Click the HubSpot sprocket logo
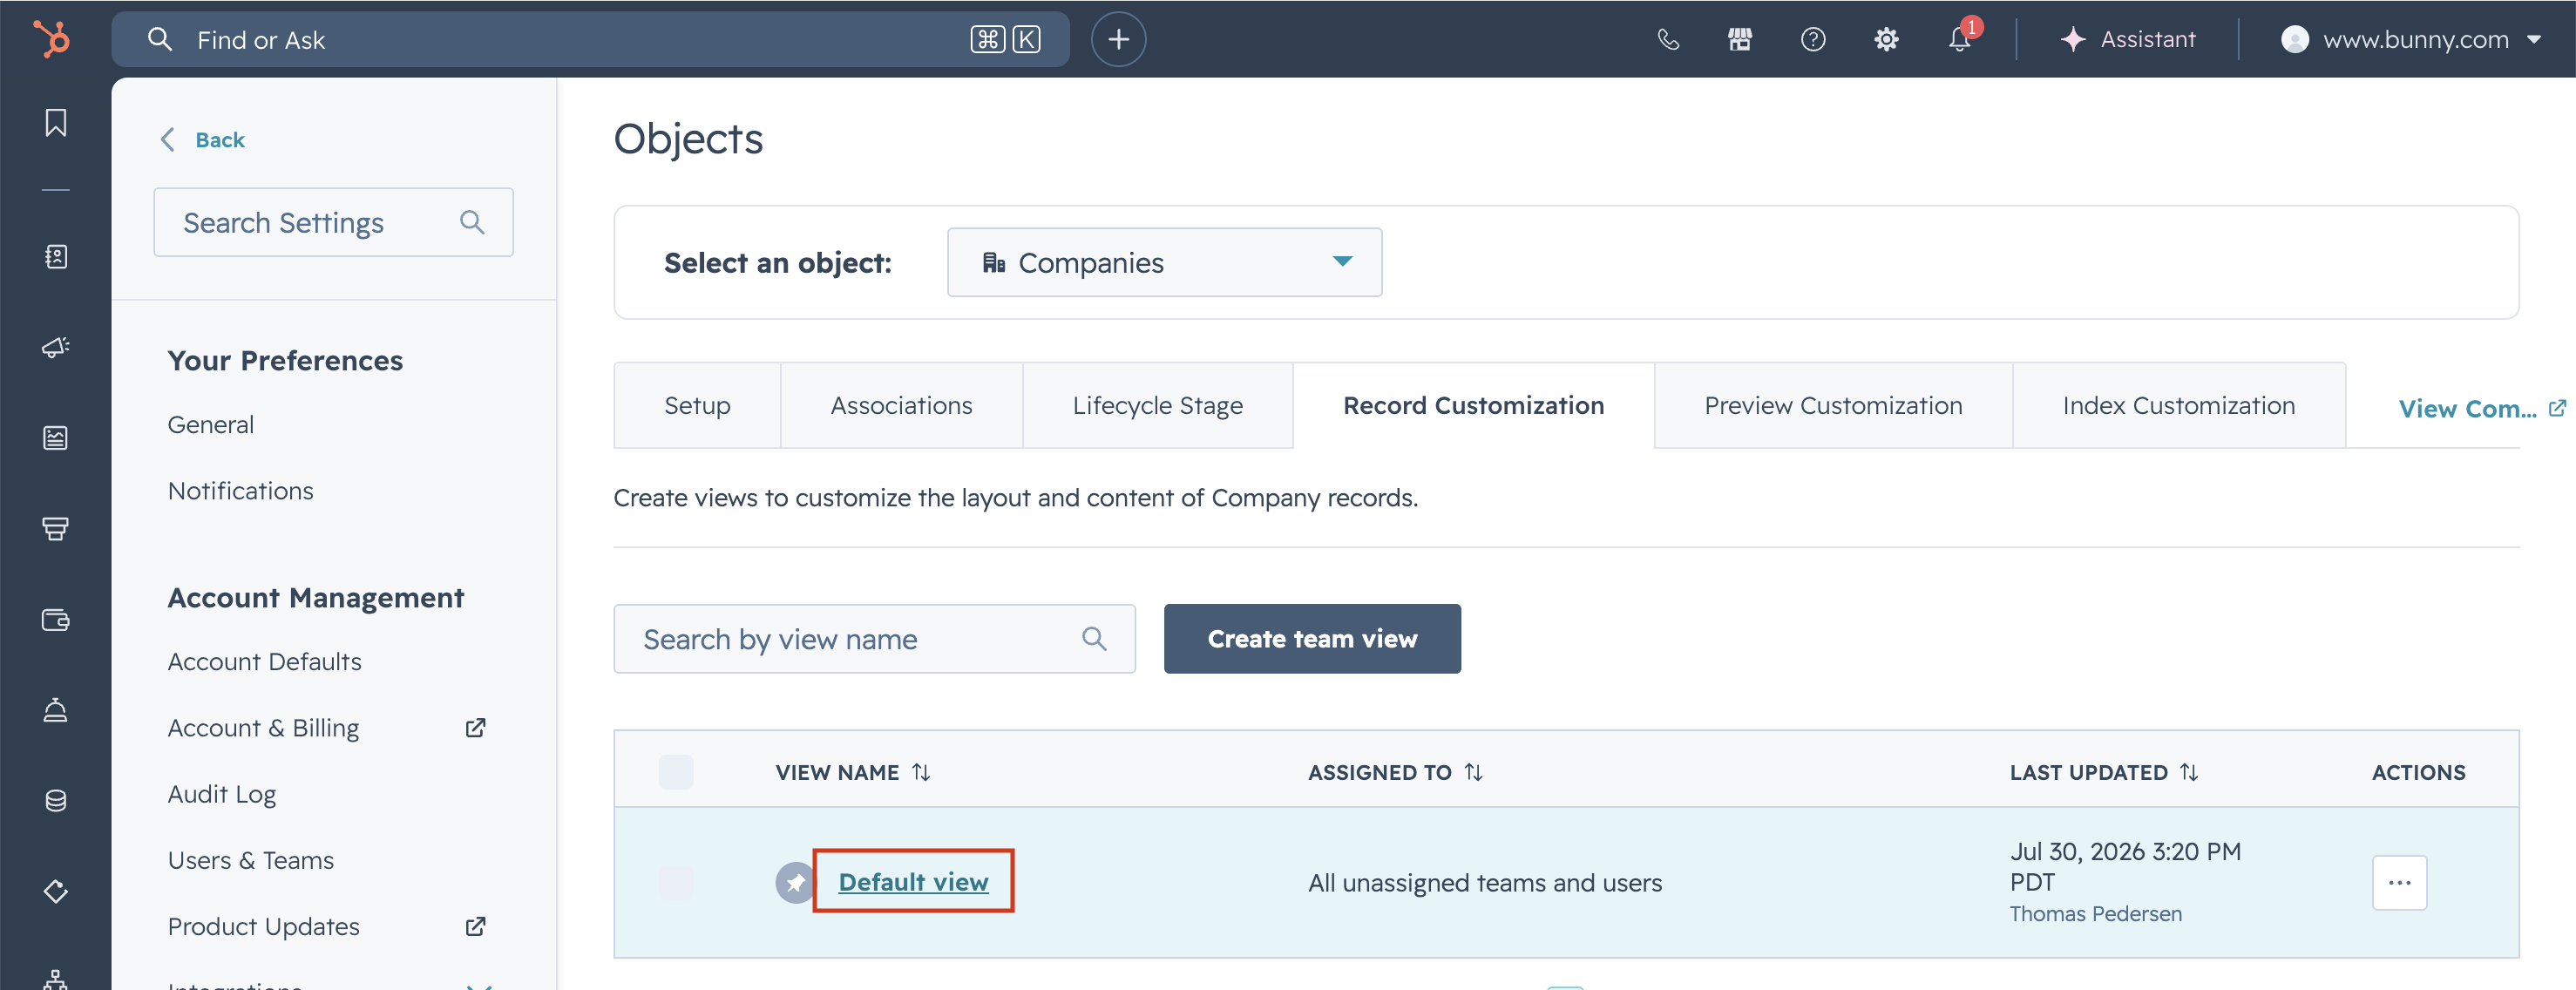Viewport: 2576px width, 990px height. 52,39
